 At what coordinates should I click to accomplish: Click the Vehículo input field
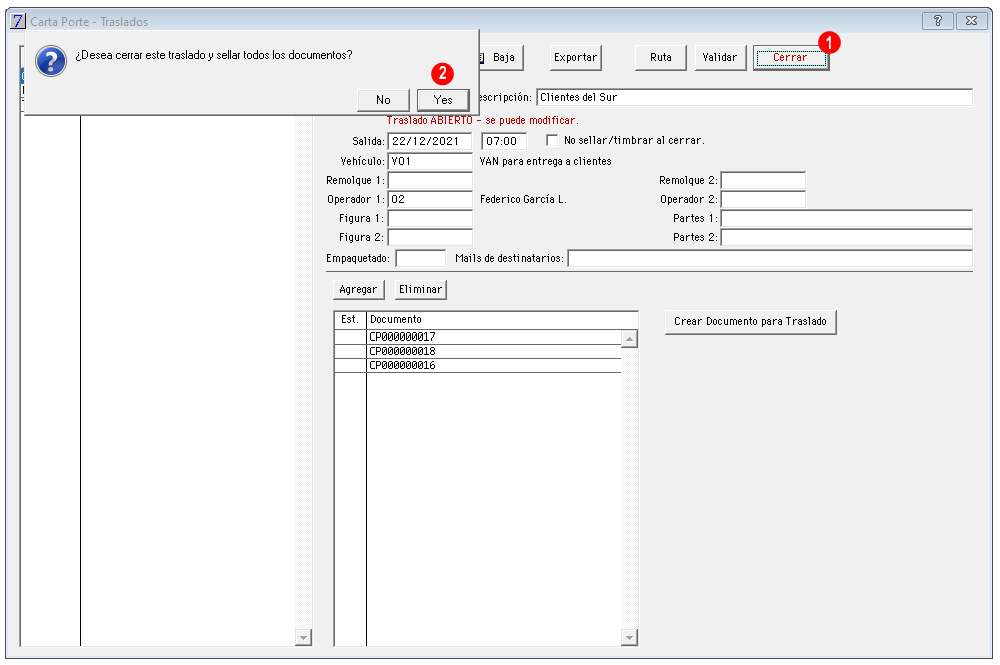click(x=430, y=160)
